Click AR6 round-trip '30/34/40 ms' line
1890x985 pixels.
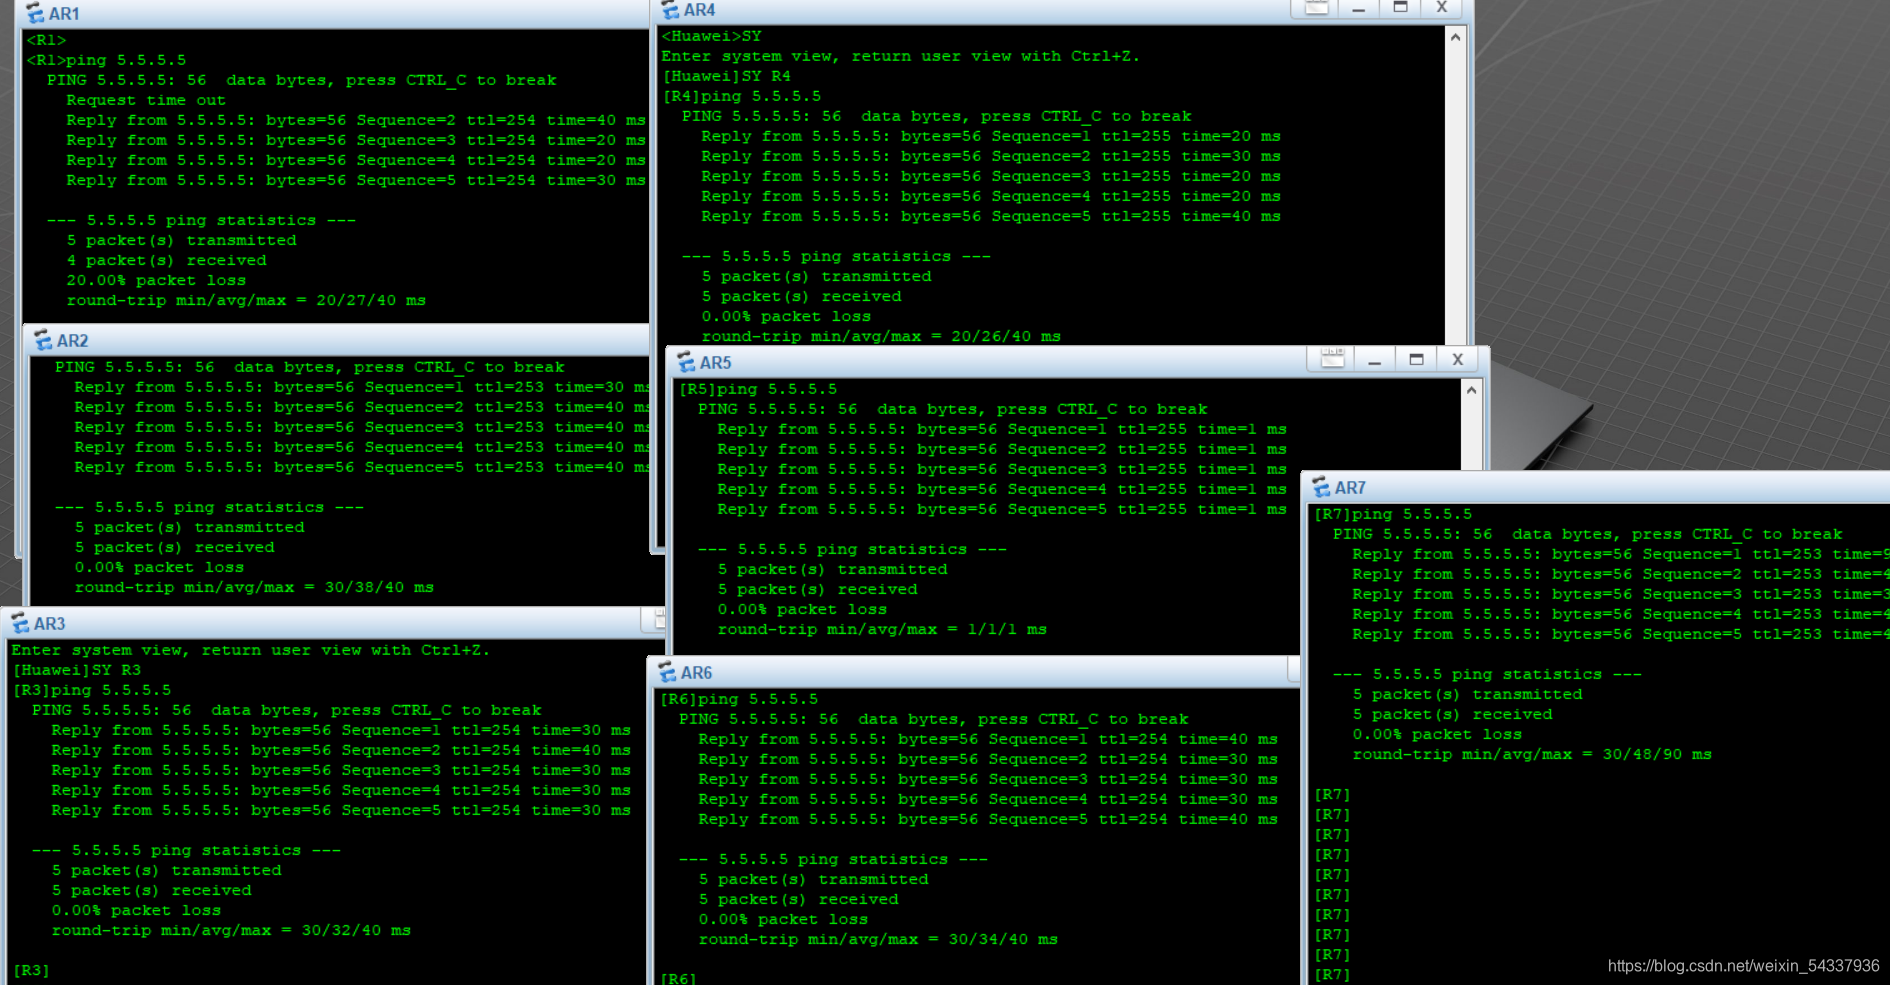pos(878,939)
